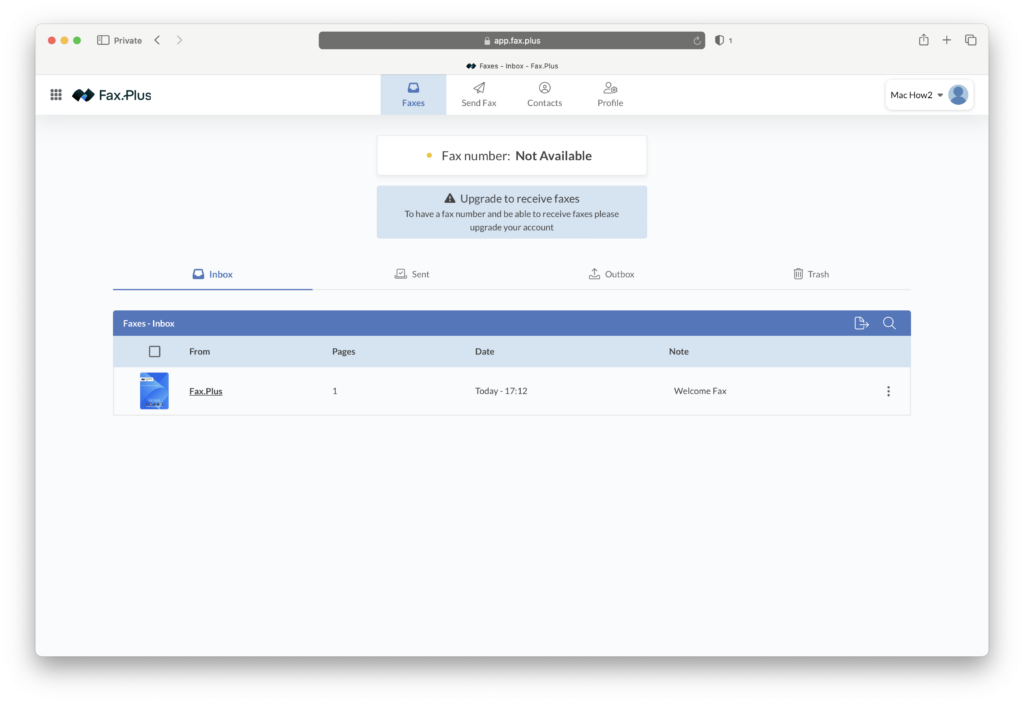This screenshot has height=703, width=1024.
Task: Switch to the Trash folder tab
Action: coord(811,274)
